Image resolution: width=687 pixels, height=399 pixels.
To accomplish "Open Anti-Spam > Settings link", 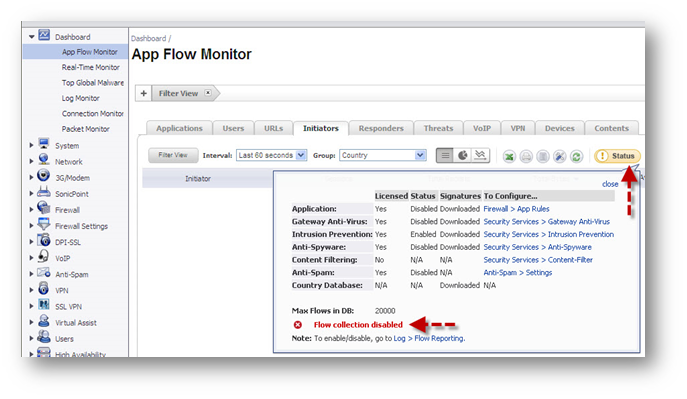I will (x=517, y=272).
